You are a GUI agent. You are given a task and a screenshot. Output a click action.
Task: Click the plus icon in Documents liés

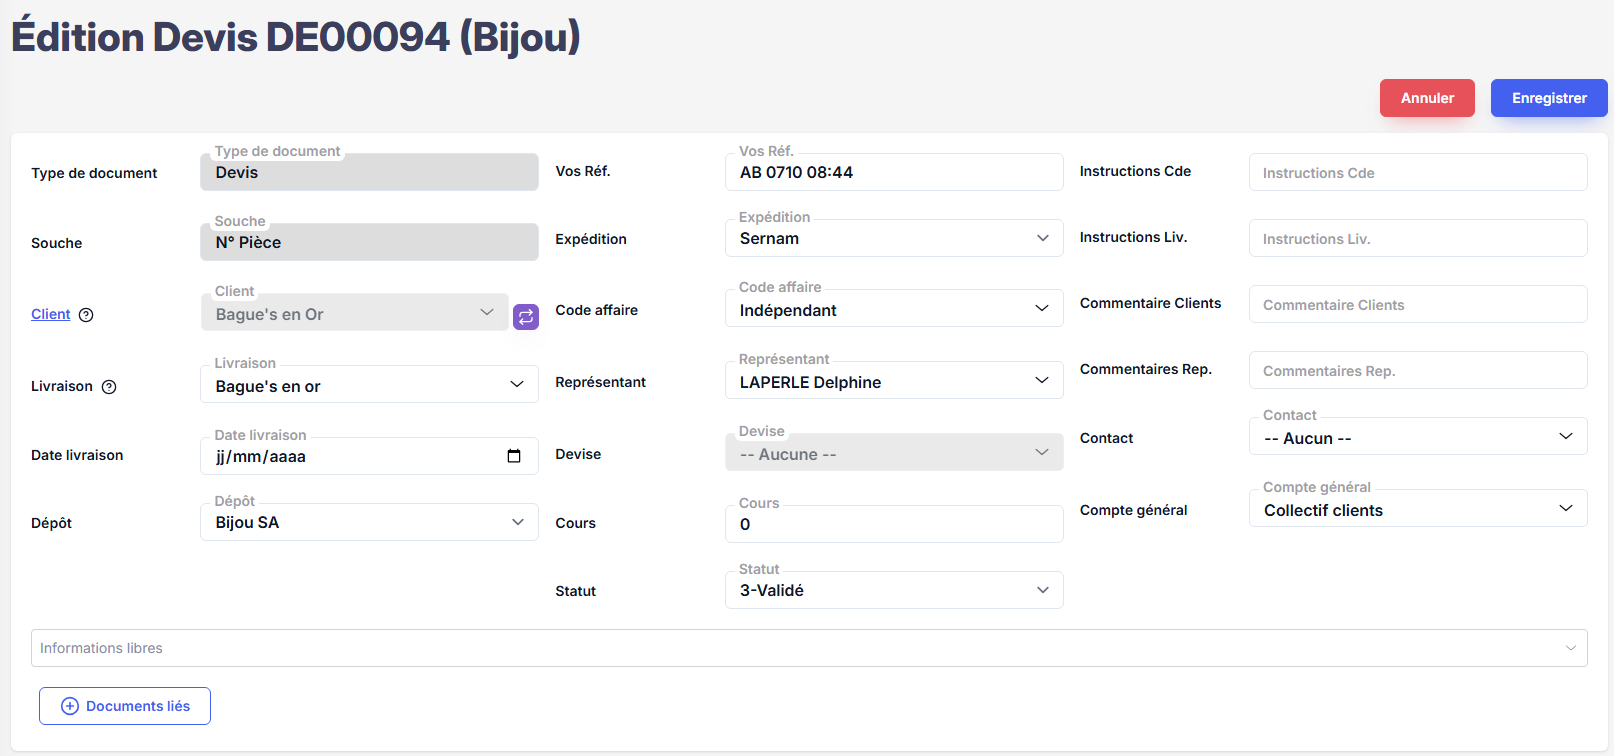click(70, 706)
